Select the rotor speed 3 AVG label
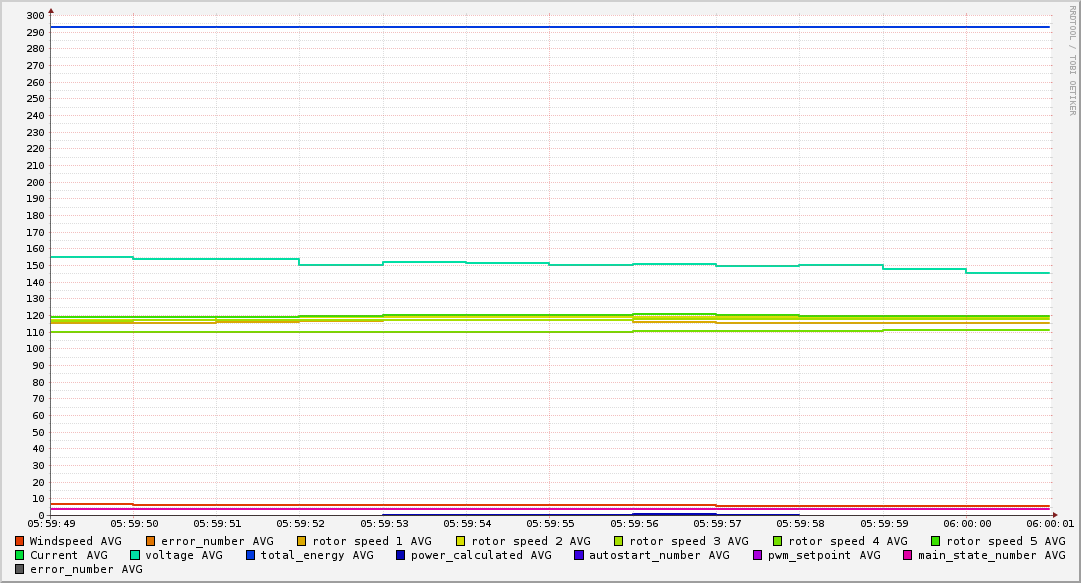This screenshot has width=1081, height=583. click(688, 541)
